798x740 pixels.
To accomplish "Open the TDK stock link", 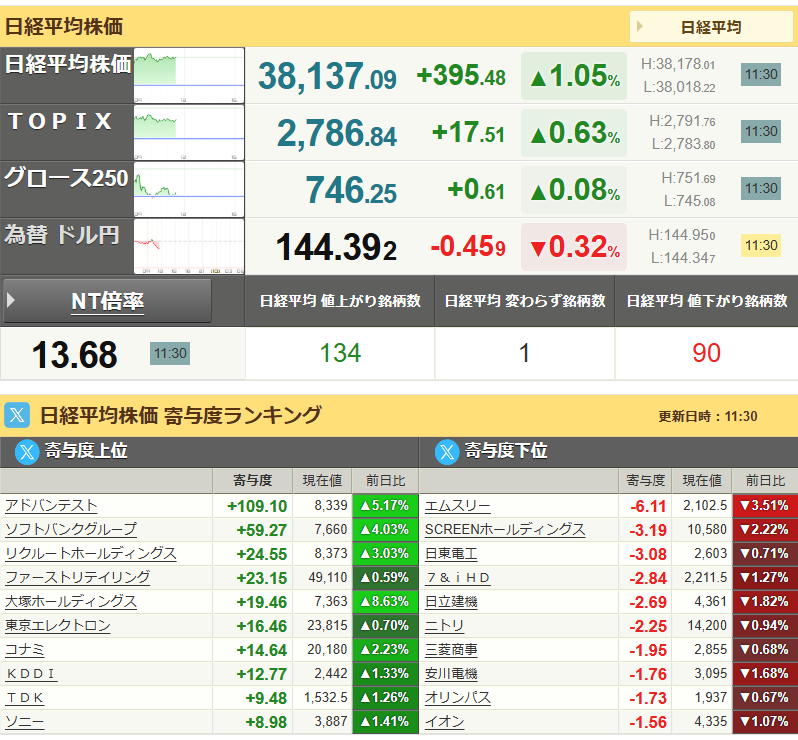I will [x=24, y=698].
